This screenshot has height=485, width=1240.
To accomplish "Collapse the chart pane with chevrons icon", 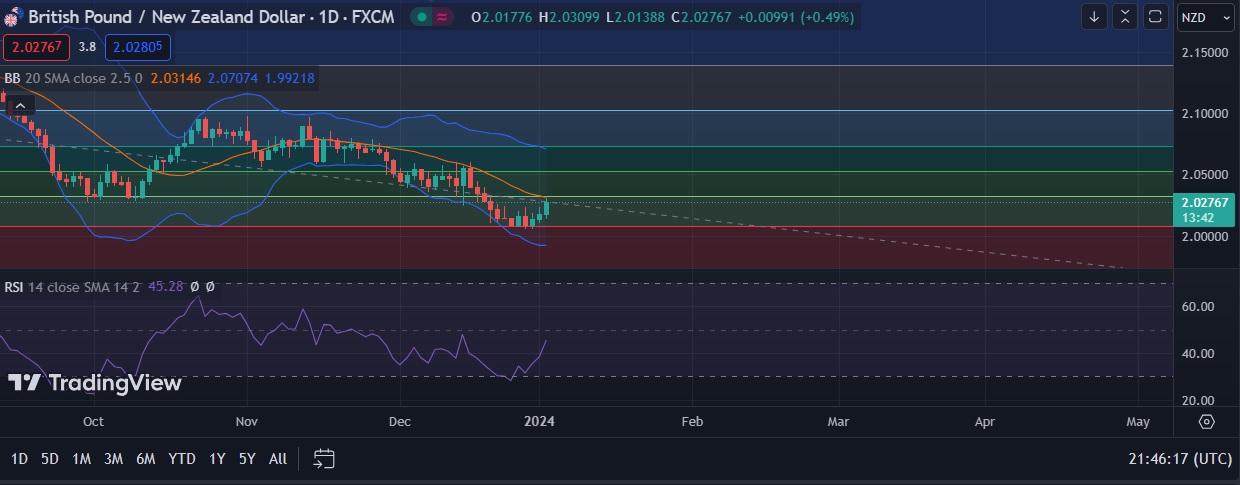I will coord(1125,17).
